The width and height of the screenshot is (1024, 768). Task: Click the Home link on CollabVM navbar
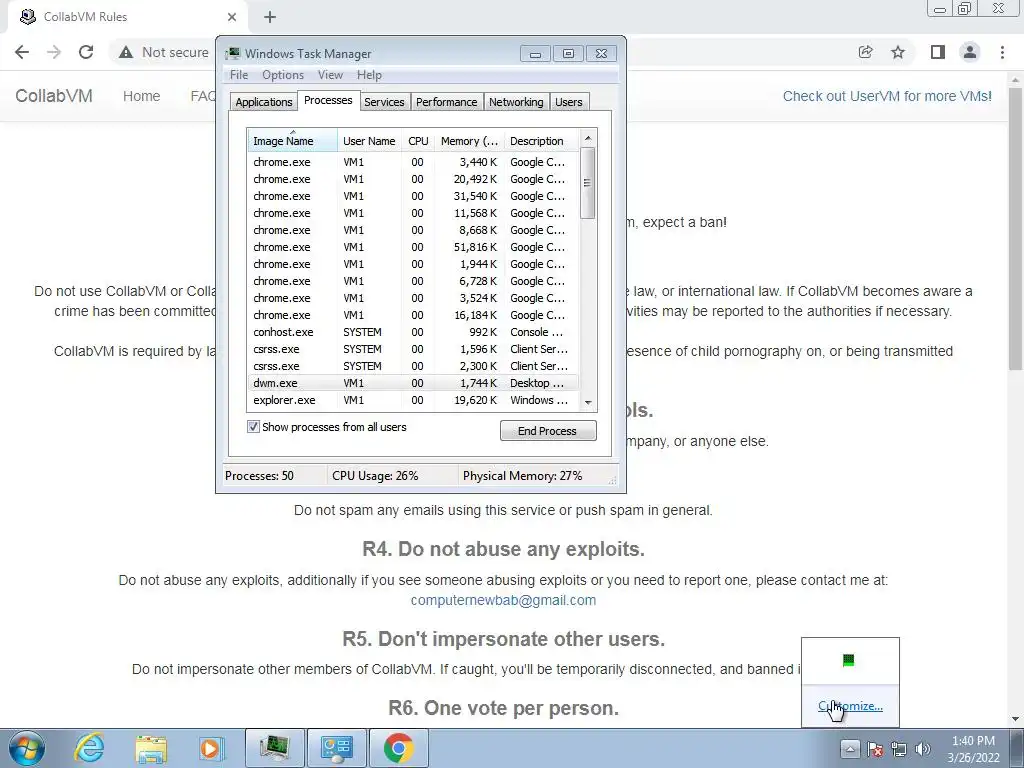(x=142, y=96)
